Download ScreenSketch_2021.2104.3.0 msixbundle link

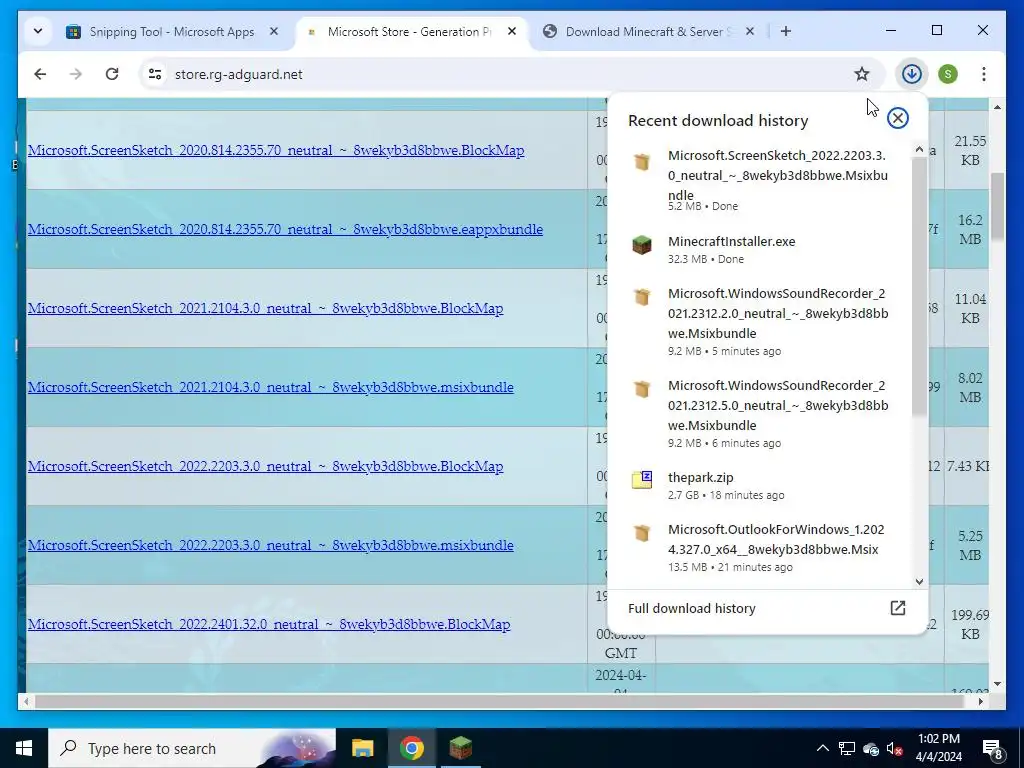270,387
